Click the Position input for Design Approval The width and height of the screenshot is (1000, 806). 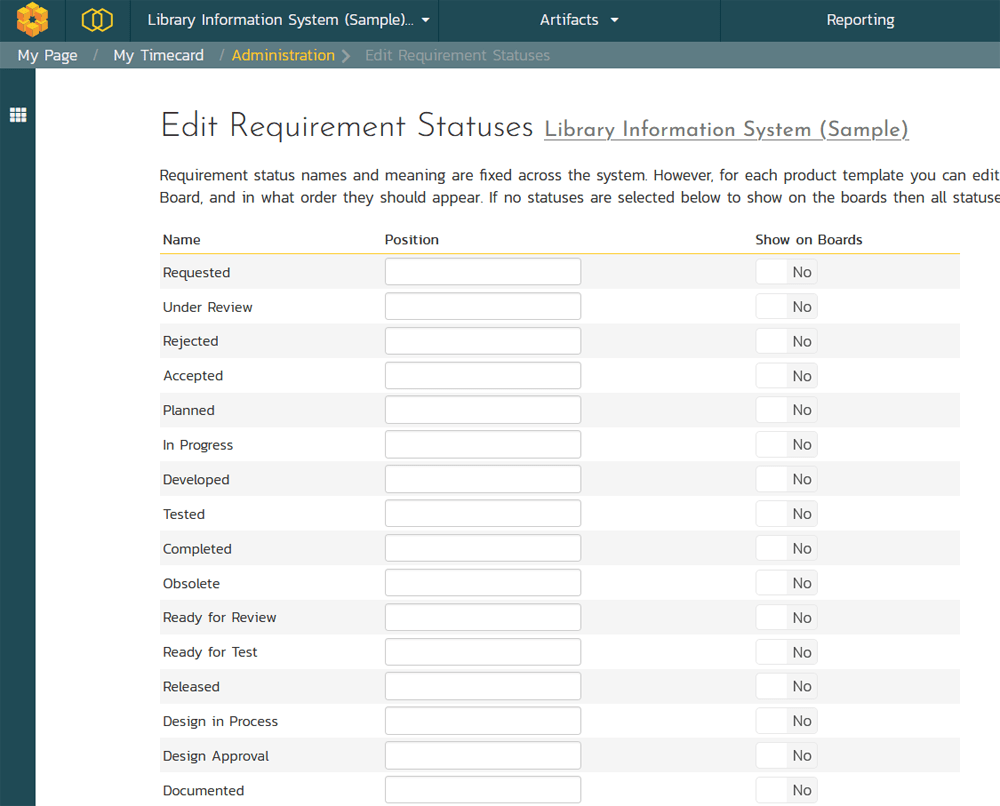483,755
